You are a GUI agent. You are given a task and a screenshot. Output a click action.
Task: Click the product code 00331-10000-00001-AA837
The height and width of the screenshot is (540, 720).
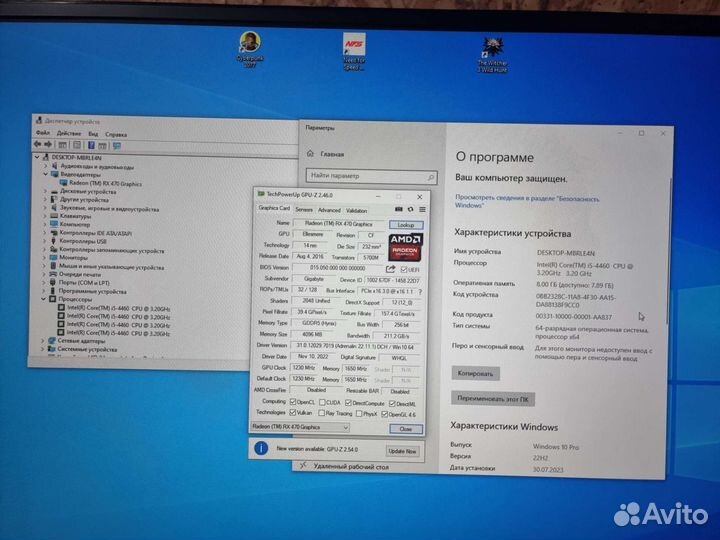[x=574, y=317]
